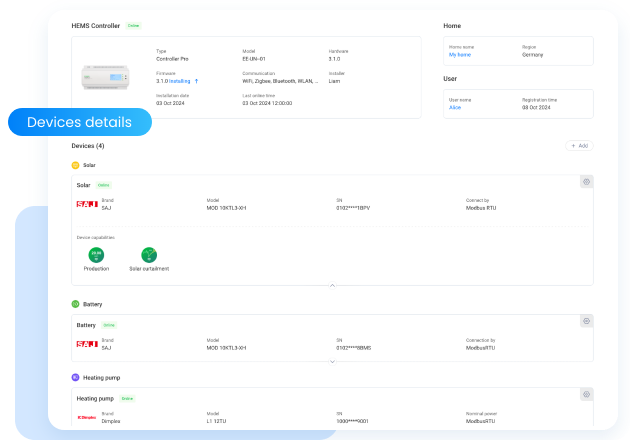Open Solar device settings gear

586,182
